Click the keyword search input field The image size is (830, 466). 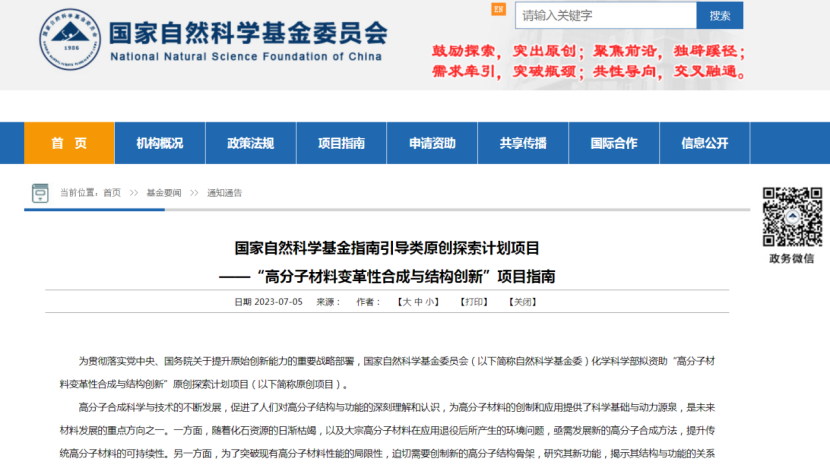coord(605,16)
